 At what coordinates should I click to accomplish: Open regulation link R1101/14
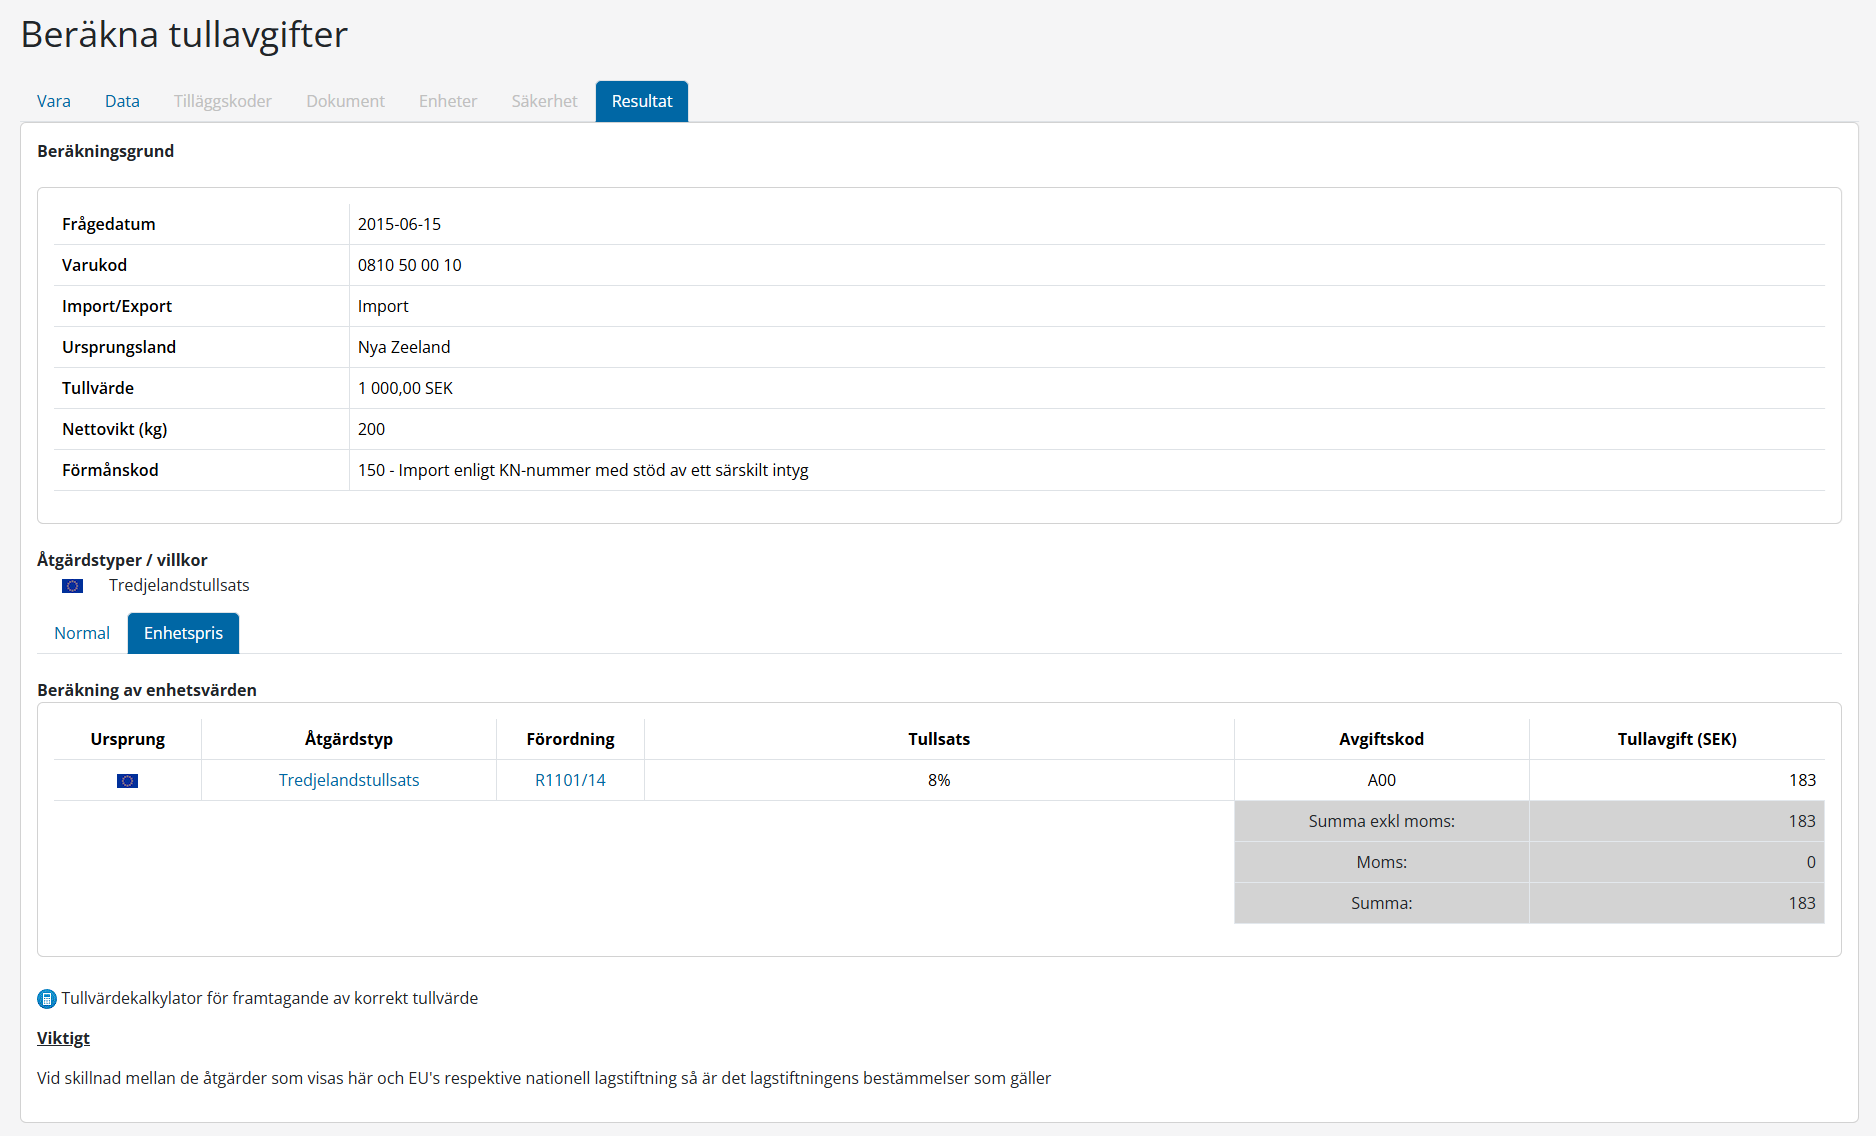click(x=570, y=780)
